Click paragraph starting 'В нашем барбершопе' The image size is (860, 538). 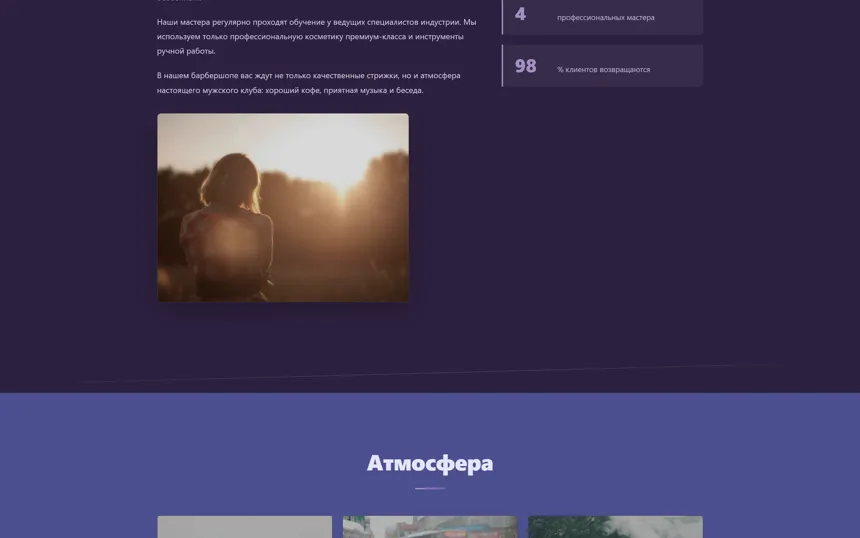(x=309, y=83)
